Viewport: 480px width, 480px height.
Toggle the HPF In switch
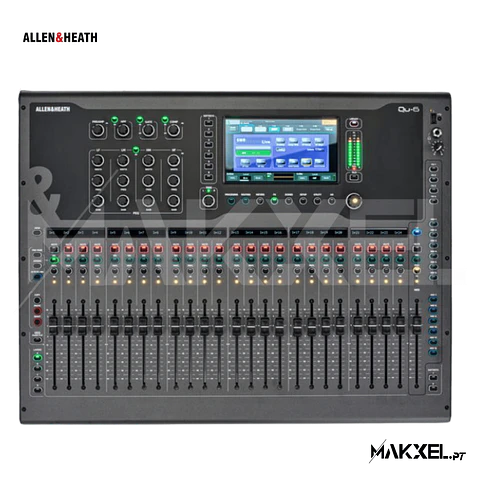pos(115,120)
